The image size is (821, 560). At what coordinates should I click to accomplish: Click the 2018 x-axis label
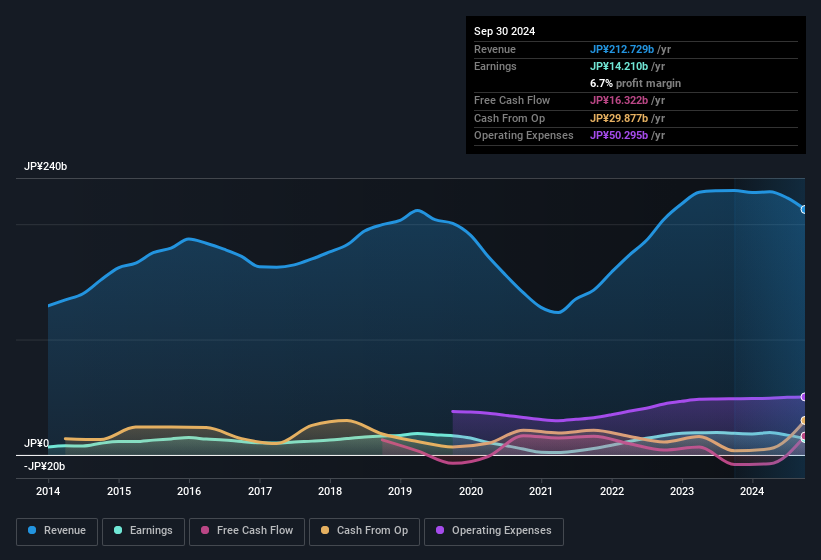click(x=330, y=491)
